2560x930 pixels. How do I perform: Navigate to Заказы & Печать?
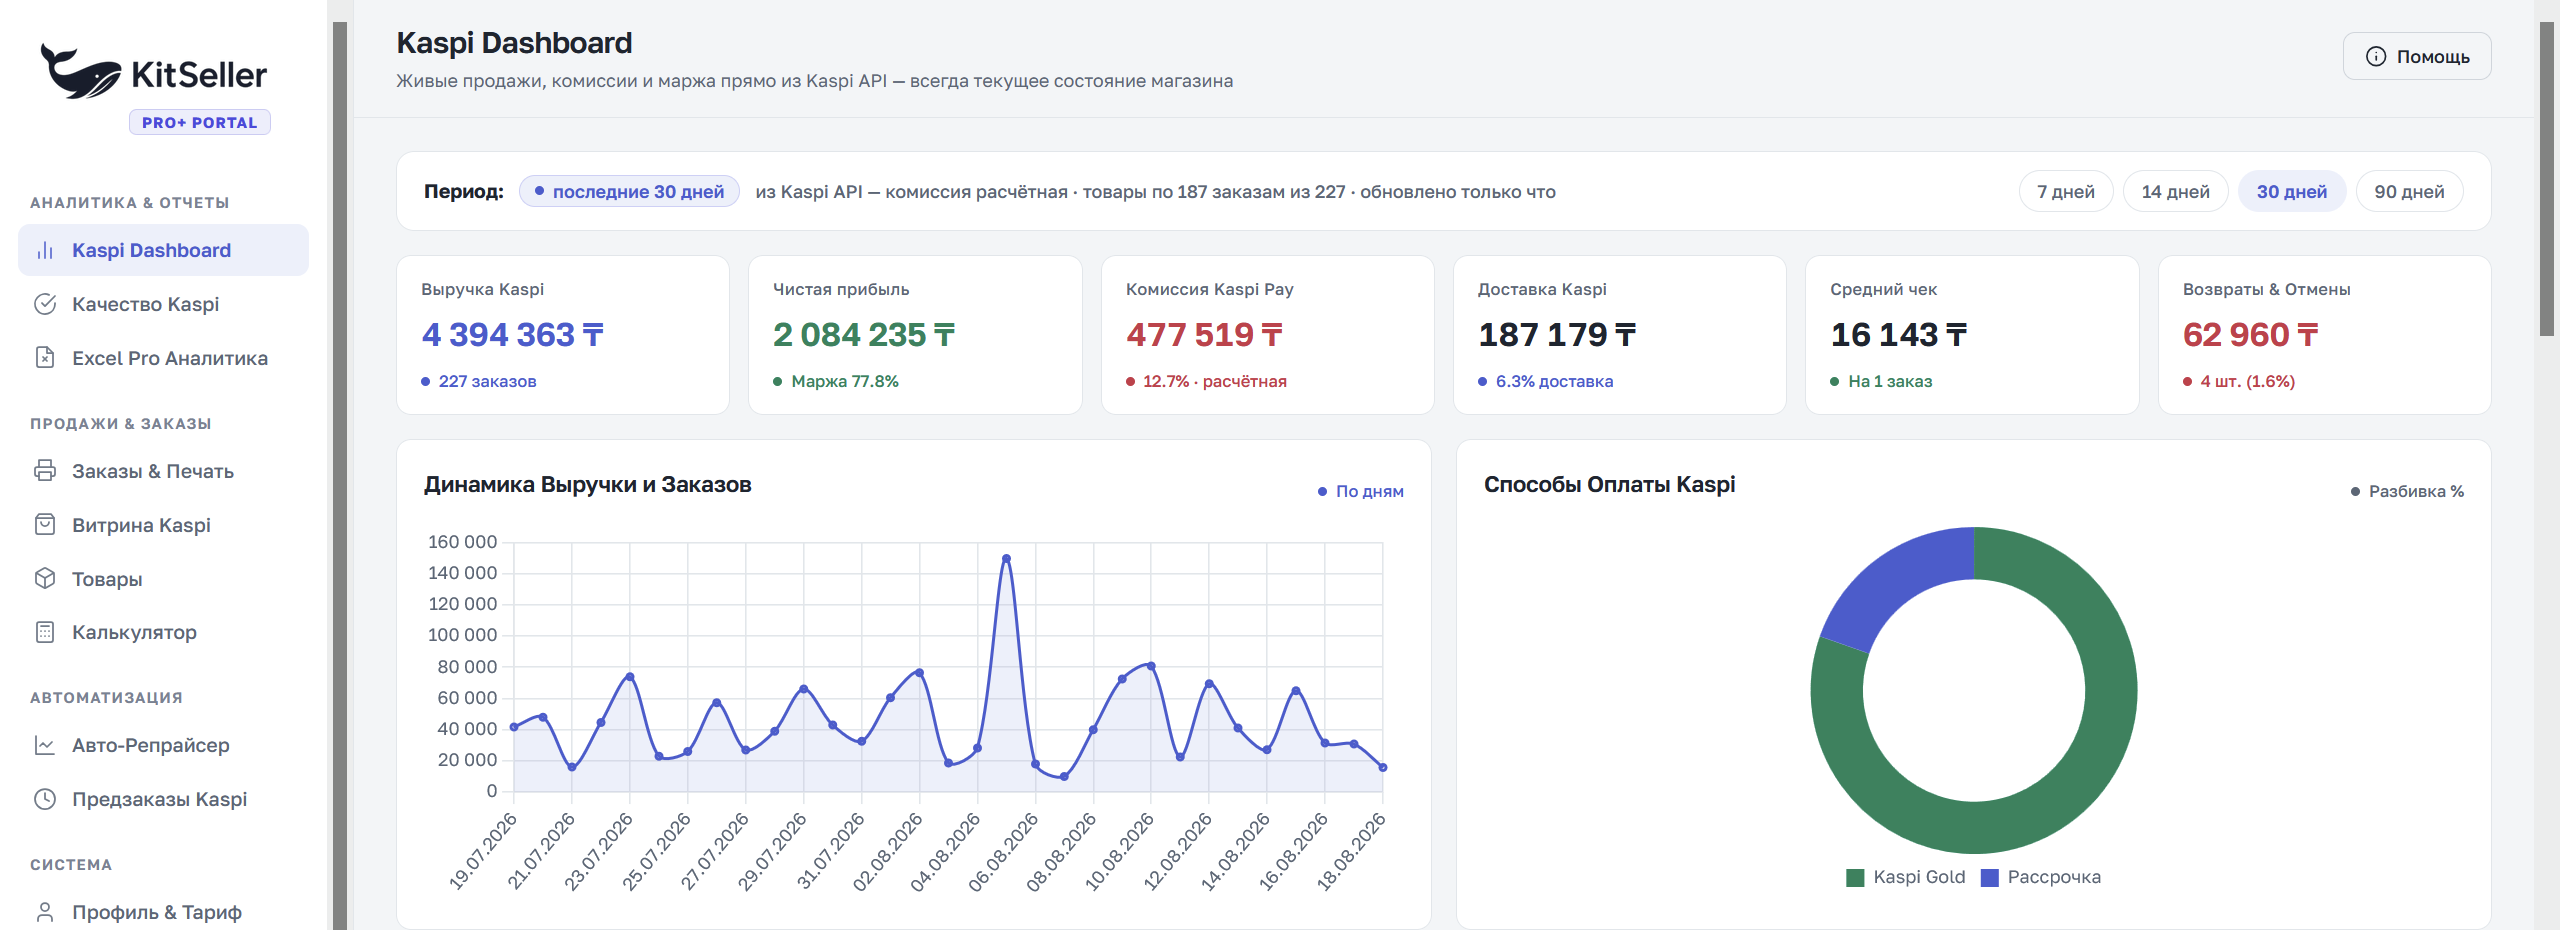(163, 470)
